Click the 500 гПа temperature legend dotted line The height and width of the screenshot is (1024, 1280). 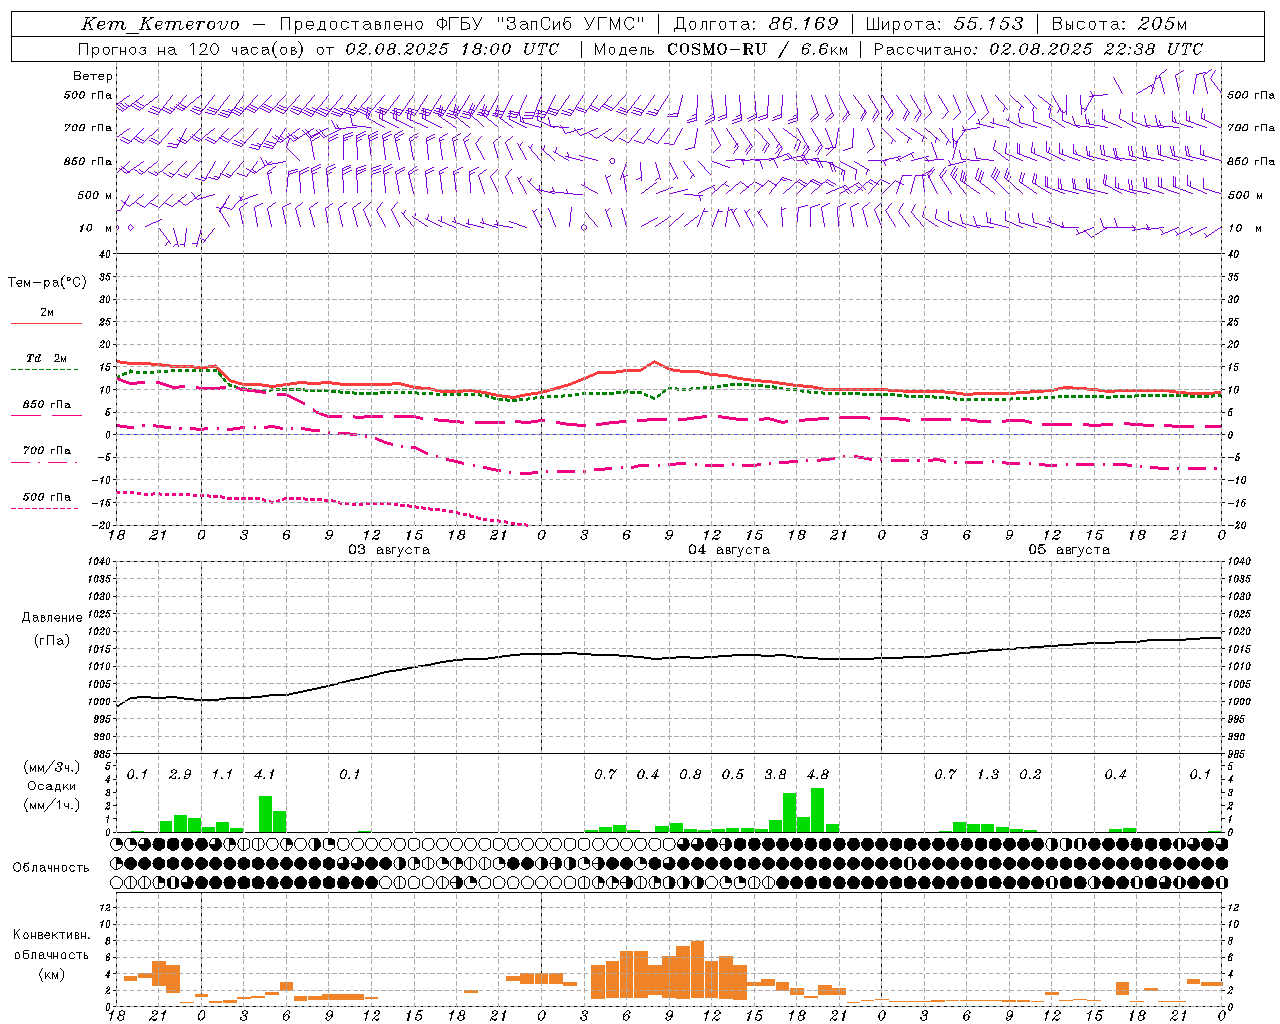point(46,509)
